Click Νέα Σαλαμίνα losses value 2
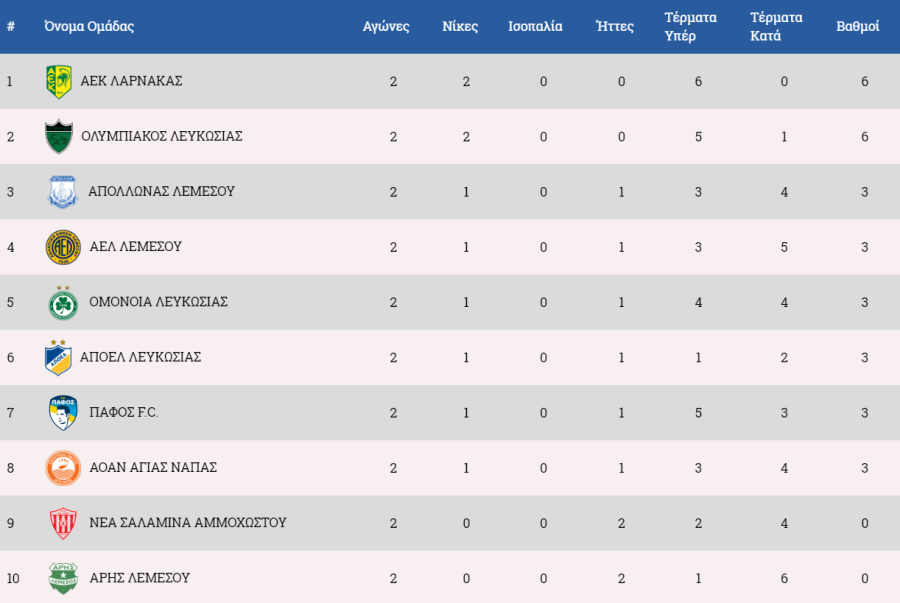Viewport: 900px width, 603px height. pos(621,523)
